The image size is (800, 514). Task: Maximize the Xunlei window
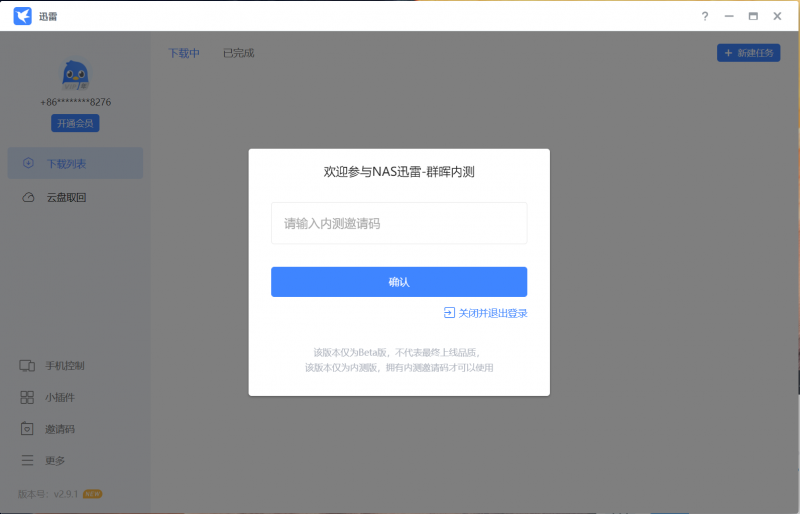coord(753,16)
